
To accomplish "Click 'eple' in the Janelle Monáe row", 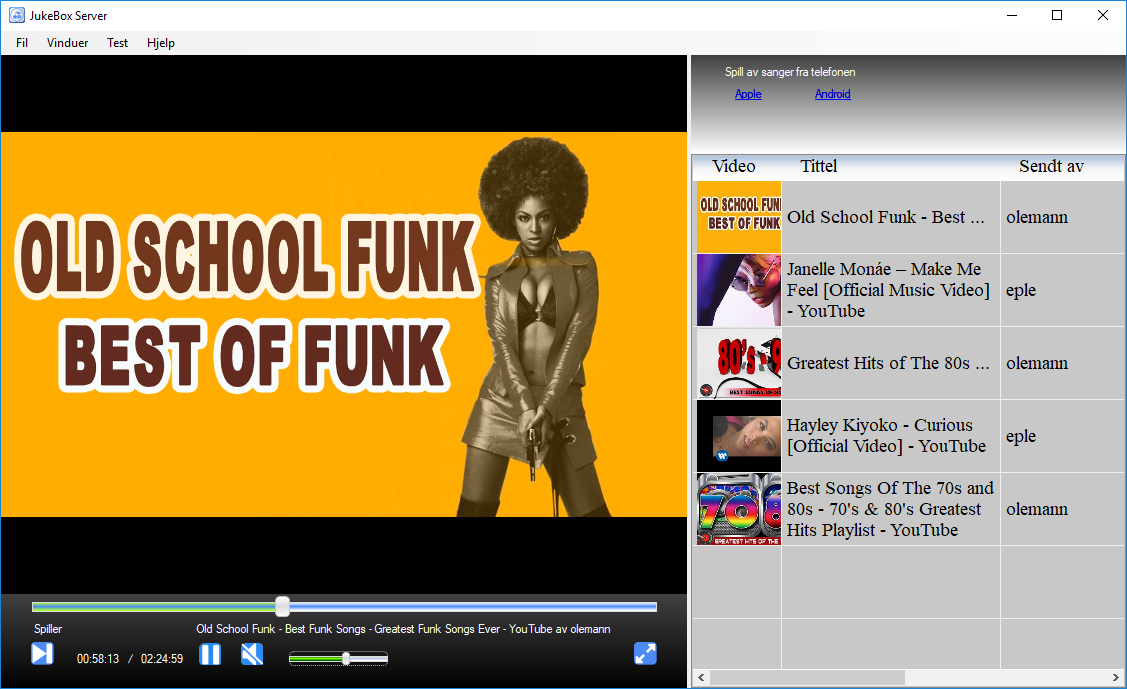I will point(1021,290).
